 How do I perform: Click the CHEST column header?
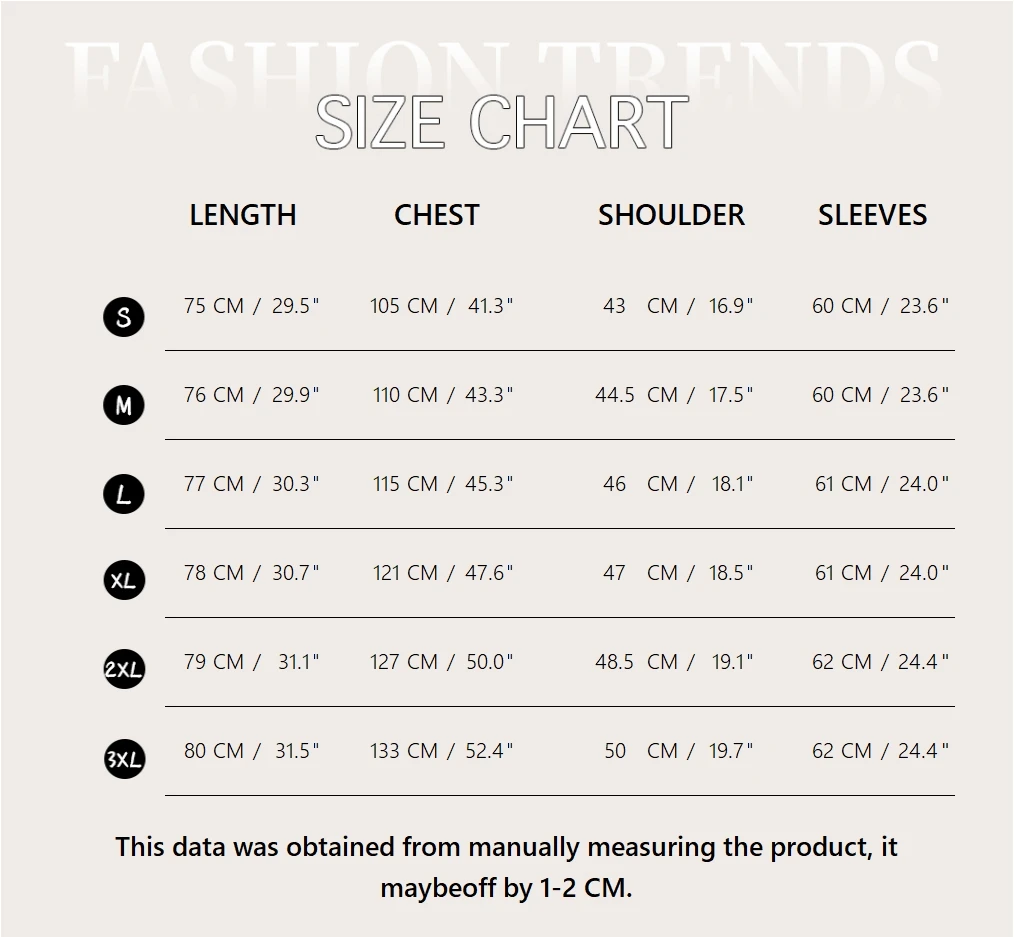pyautogui.click(x=437, y=215)
